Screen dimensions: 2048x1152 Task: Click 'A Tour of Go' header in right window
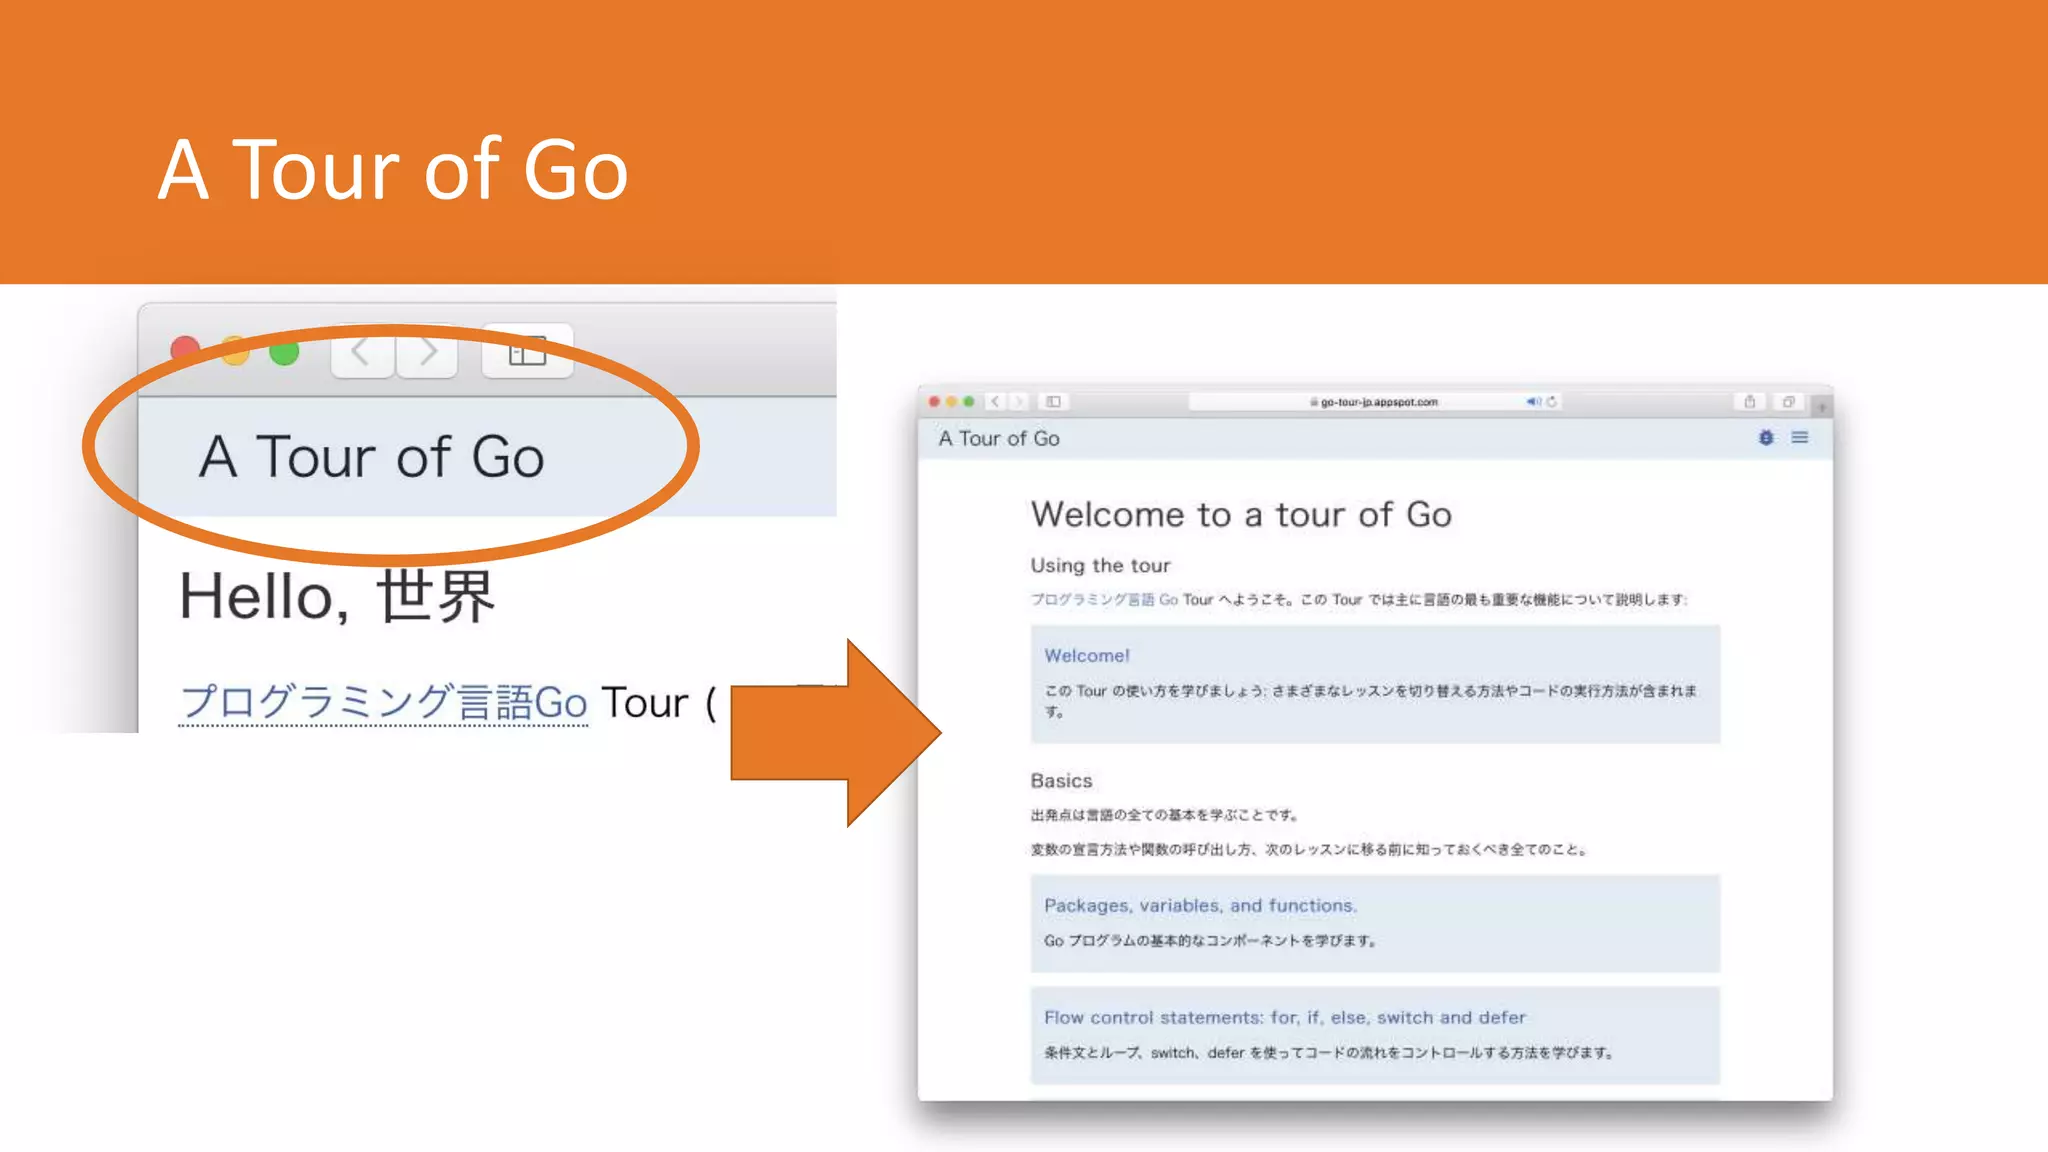999,438
